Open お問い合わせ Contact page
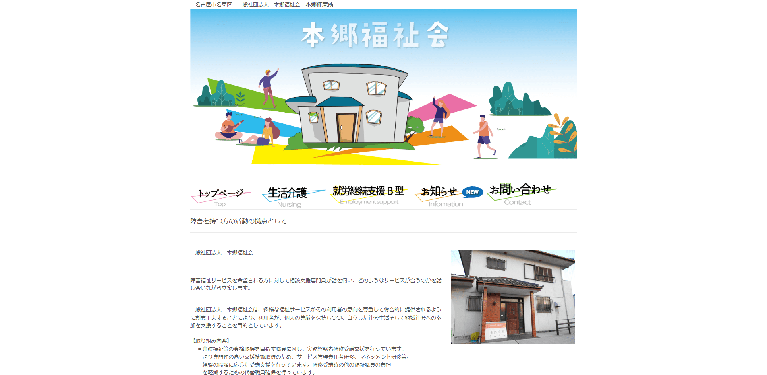 pos(521,194)
